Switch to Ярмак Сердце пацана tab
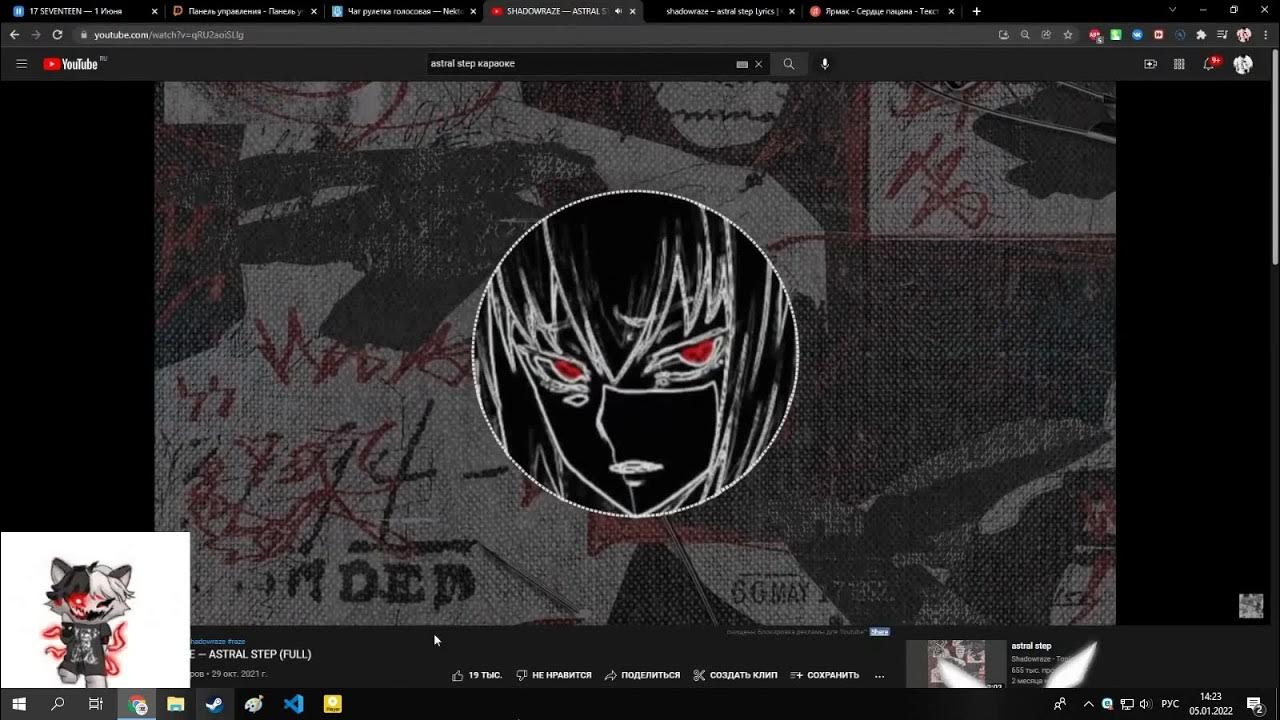This screenshot has width=1280, height=720. pos(881,11)
